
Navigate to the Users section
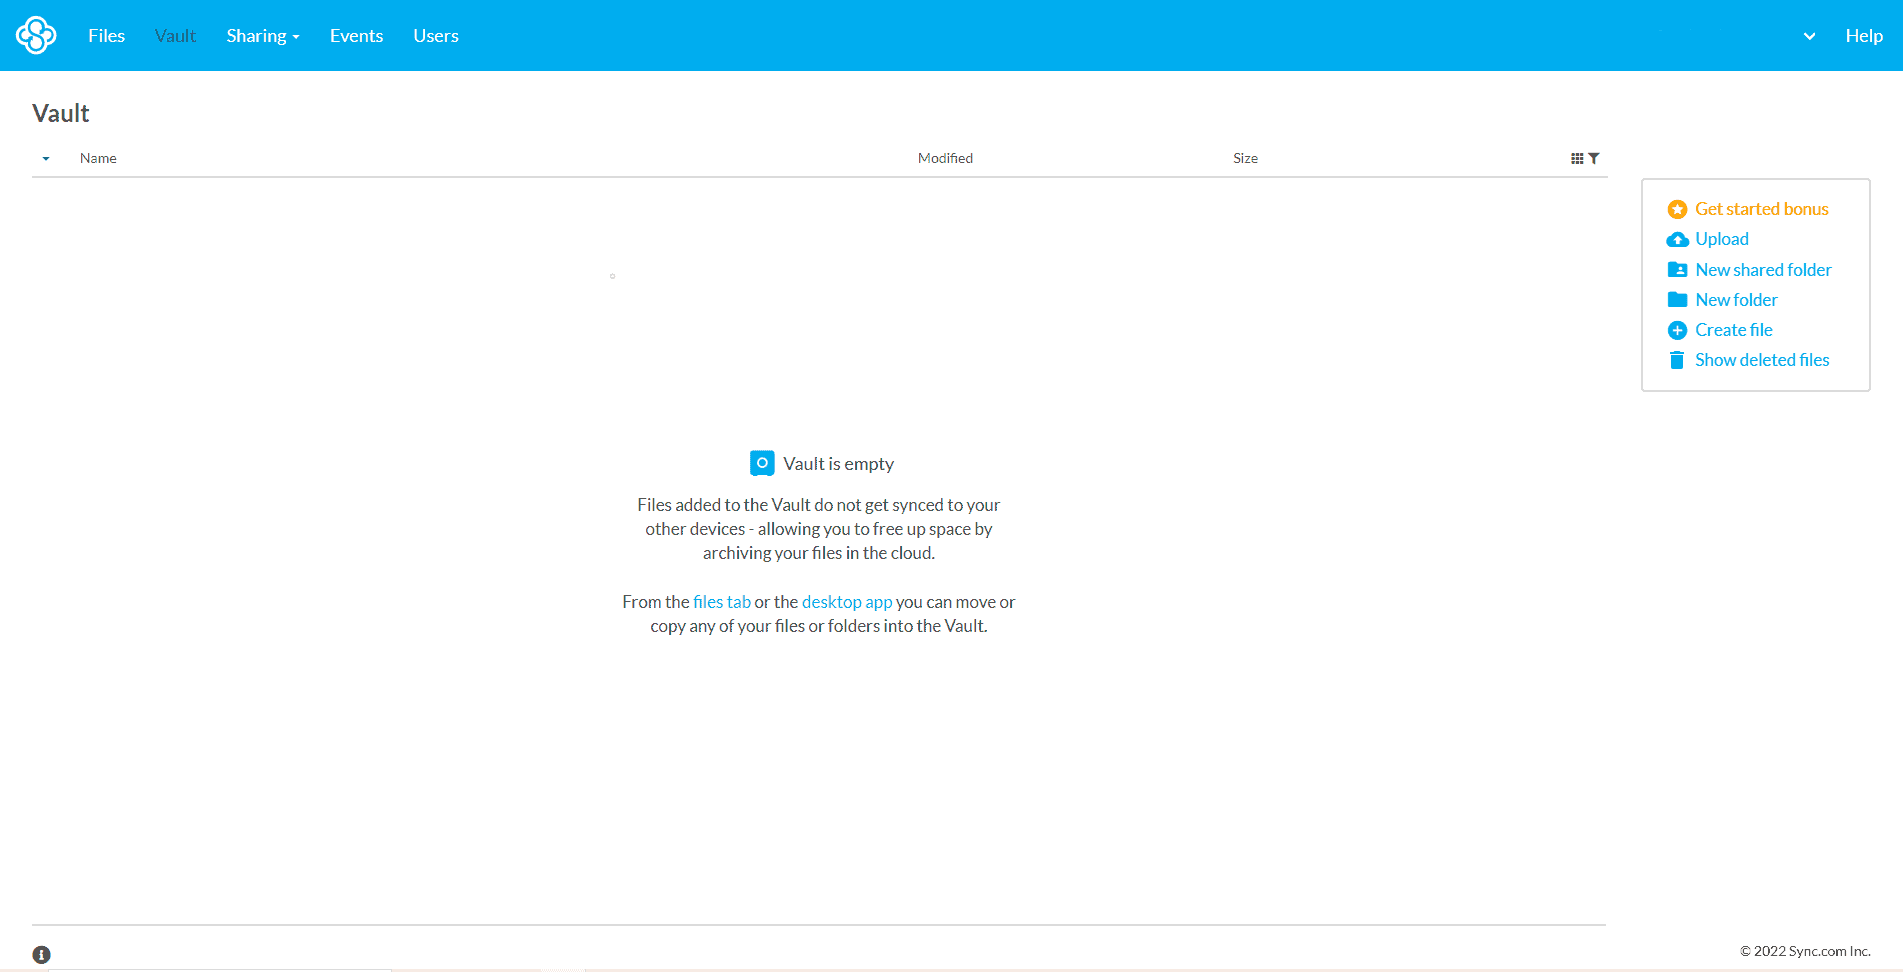coord(435,35)
